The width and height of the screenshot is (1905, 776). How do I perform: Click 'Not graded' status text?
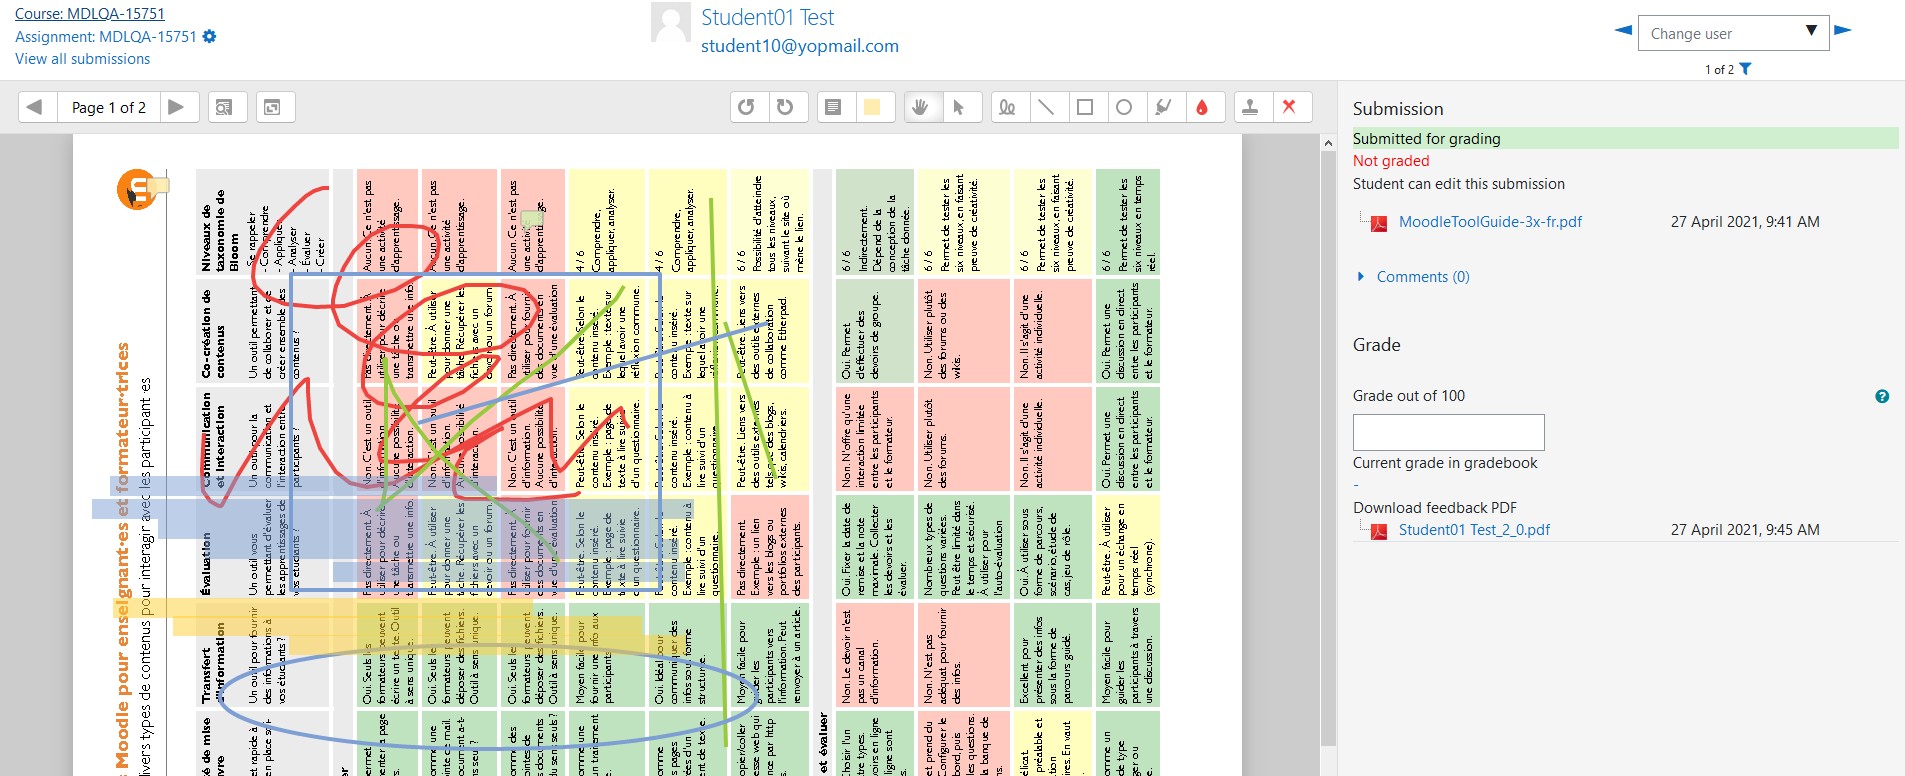(x=1391, y=161)
